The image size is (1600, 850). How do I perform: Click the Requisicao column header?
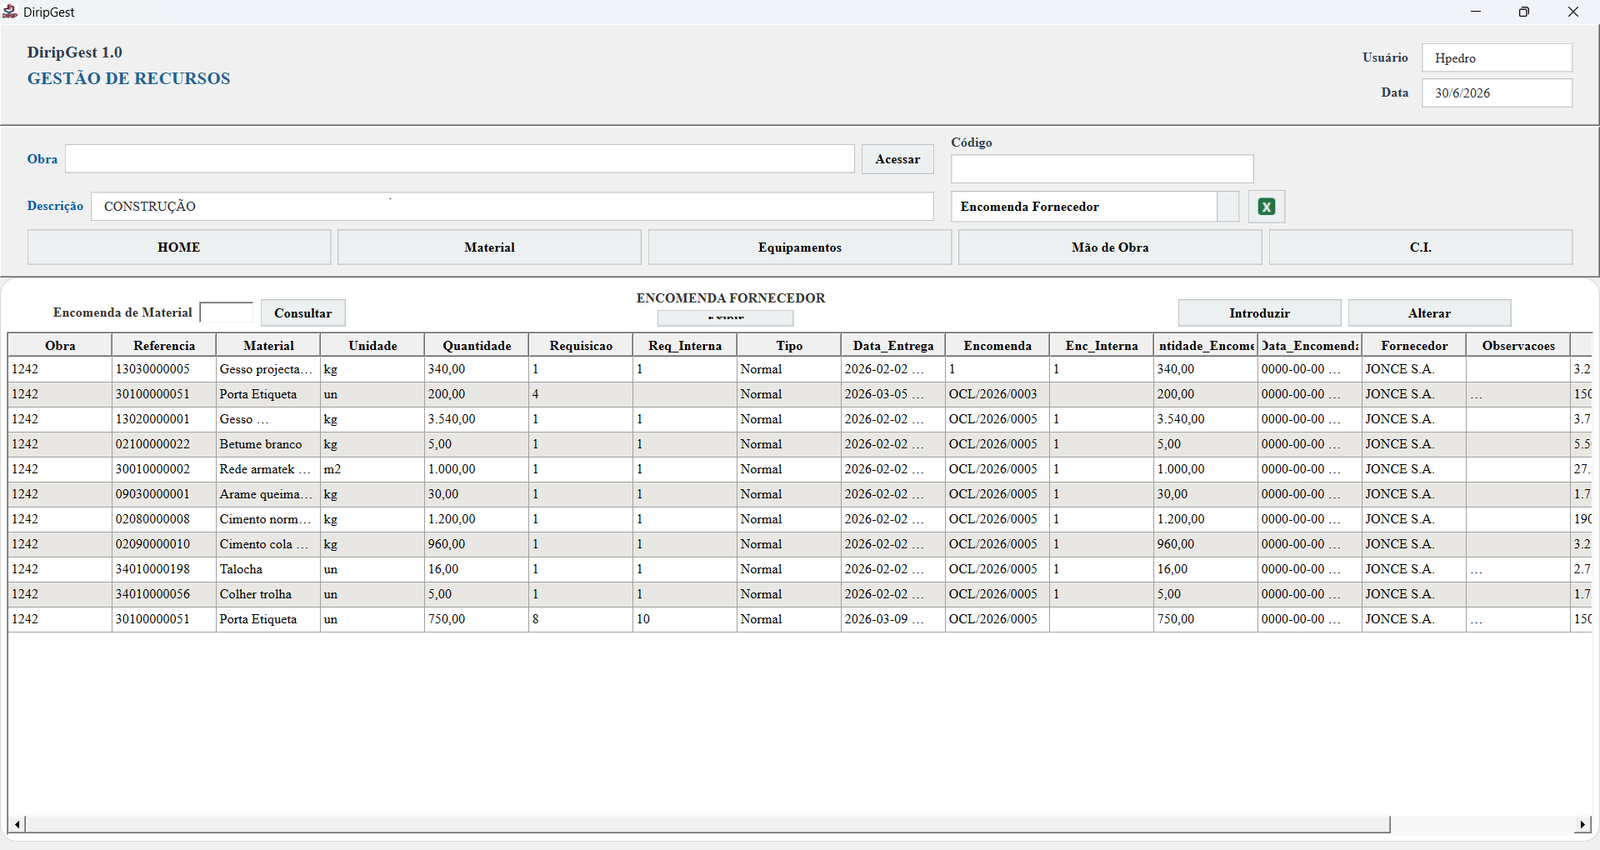[x=581, y=345]
